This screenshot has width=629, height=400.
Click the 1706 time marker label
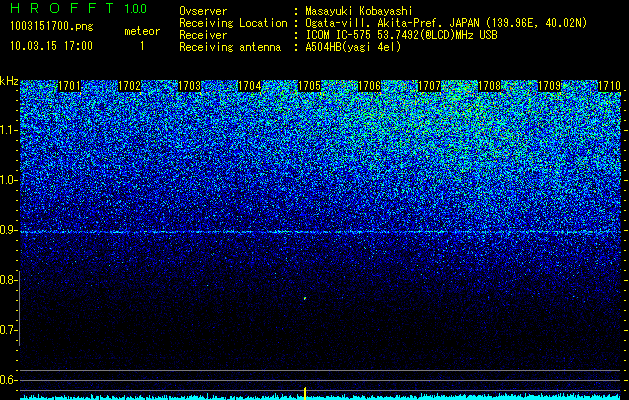[369, 86]
